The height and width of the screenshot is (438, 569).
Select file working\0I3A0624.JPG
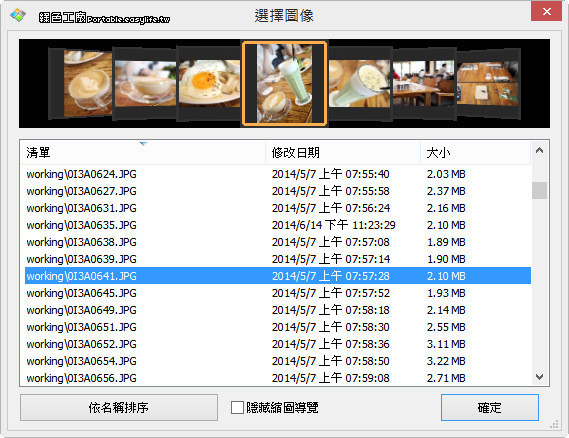click(x=278, y=174)
